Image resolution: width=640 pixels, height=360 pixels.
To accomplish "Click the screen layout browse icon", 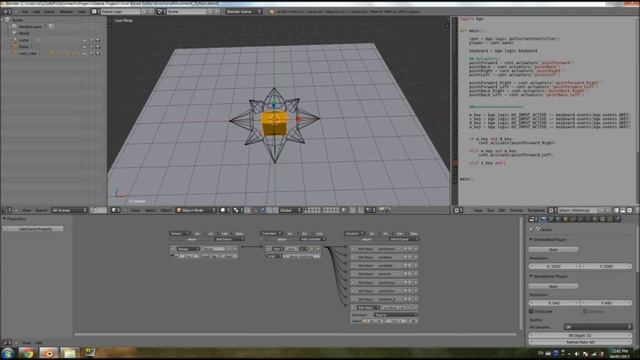I will [x=95, y=12].
